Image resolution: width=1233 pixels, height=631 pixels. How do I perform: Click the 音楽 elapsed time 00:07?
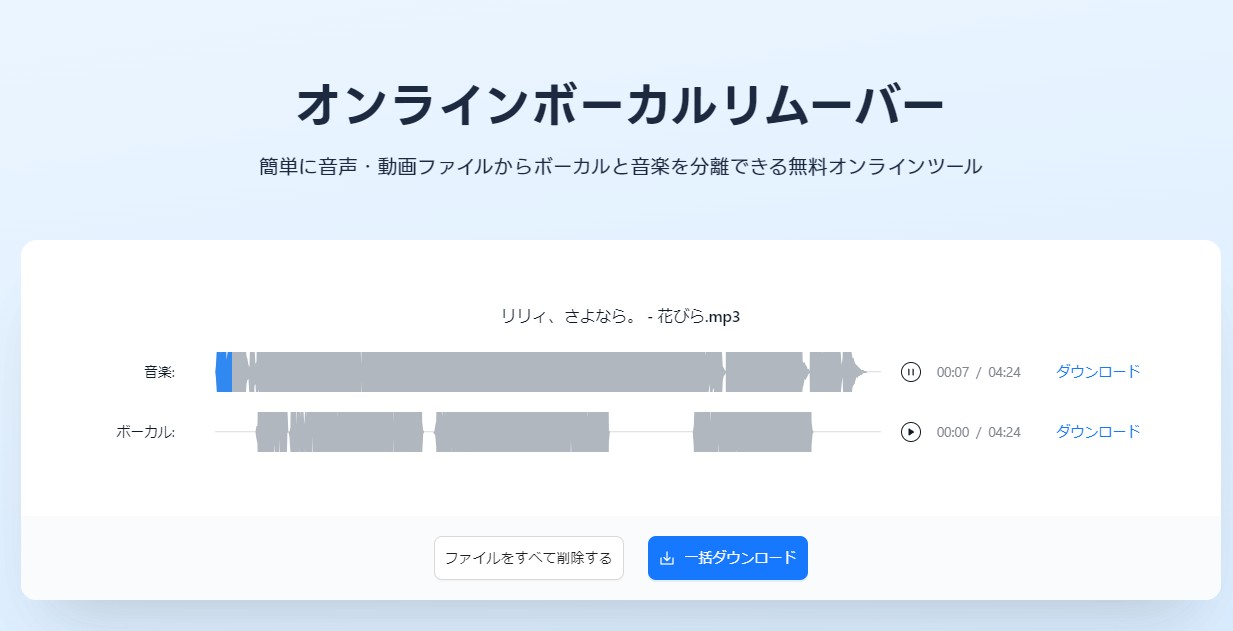[952, 372]
